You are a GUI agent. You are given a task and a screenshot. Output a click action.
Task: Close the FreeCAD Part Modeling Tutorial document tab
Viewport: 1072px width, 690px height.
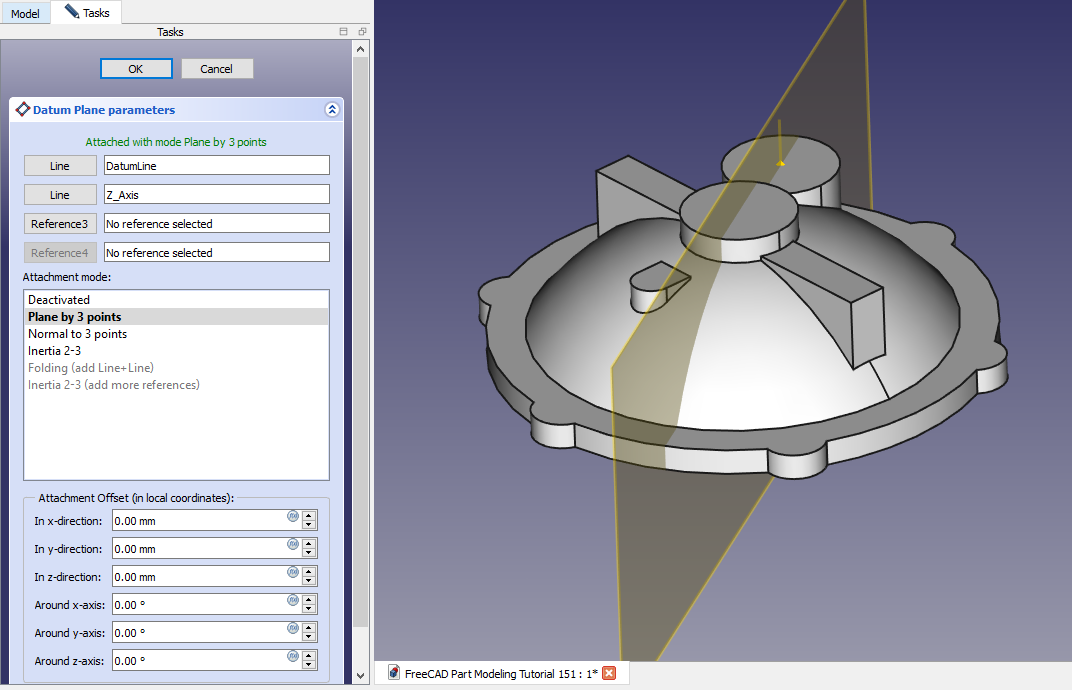pyautogui.click(x=608, y=673)
